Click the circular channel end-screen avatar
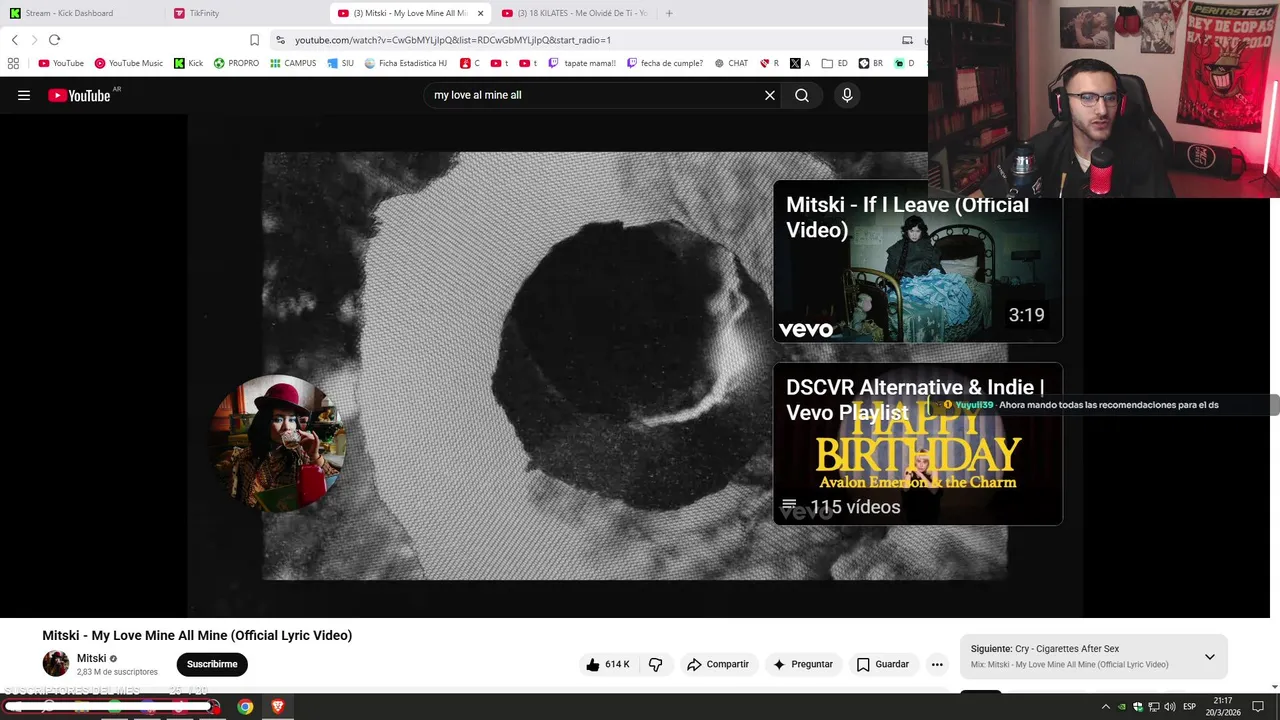The image size is (1280, 720). point(278,443)
